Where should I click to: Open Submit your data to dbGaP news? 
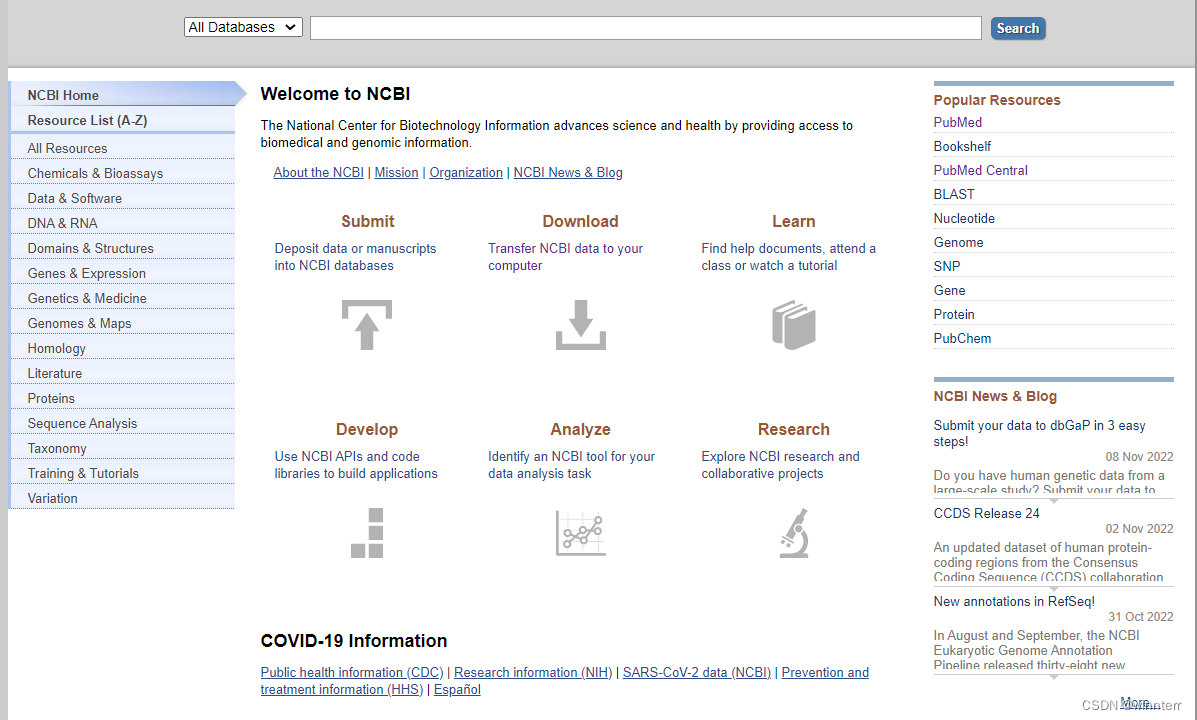click(x=1039, y=433)
